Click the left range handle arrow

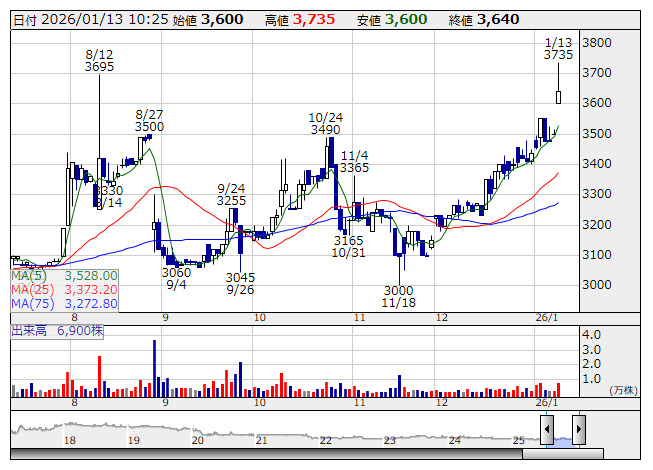click(547, 430)
